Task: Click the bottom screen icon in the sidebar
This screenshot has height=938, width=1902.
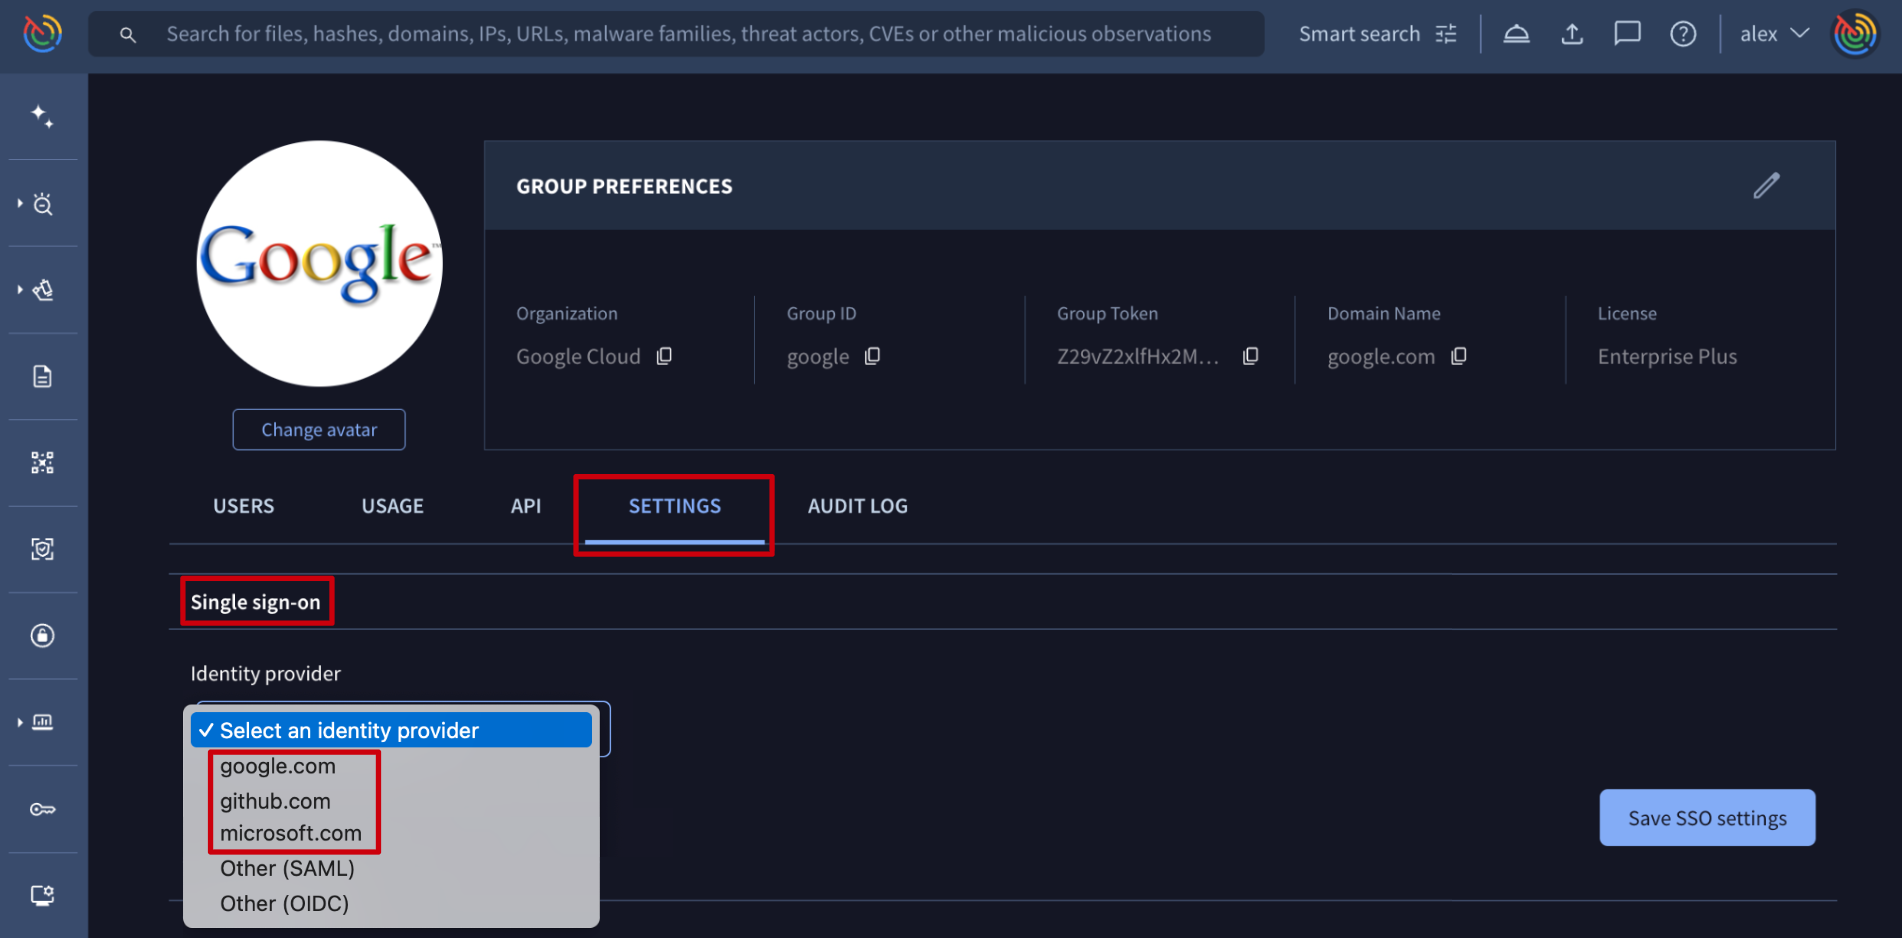Action: tap(42, 895)
